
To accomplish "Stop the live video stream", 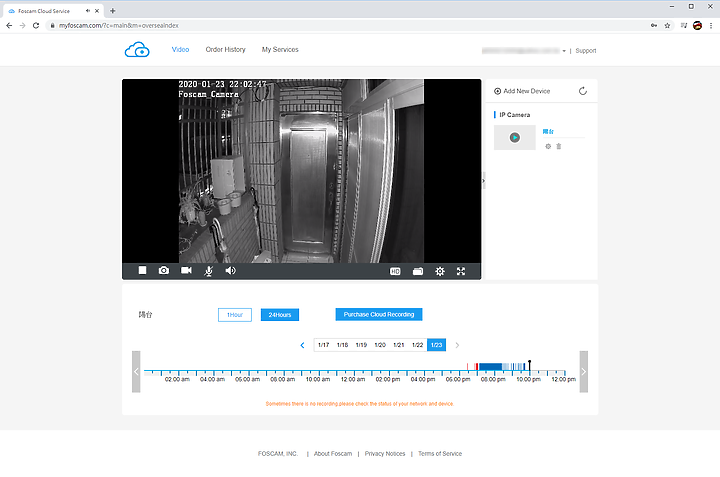I will pos(142,270).
